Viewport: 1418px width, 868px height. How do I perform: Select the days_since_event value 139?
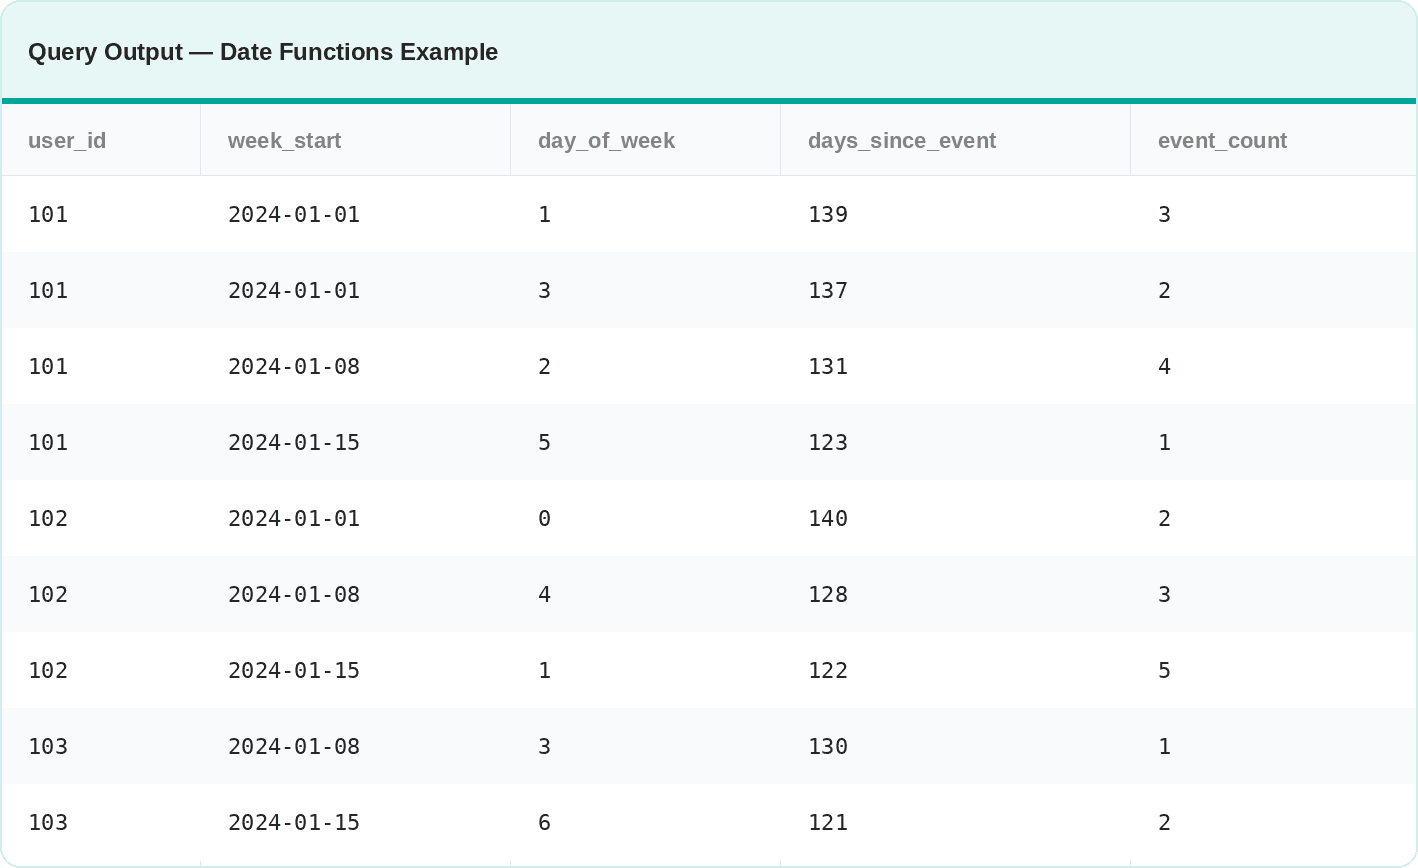(828, 214)
